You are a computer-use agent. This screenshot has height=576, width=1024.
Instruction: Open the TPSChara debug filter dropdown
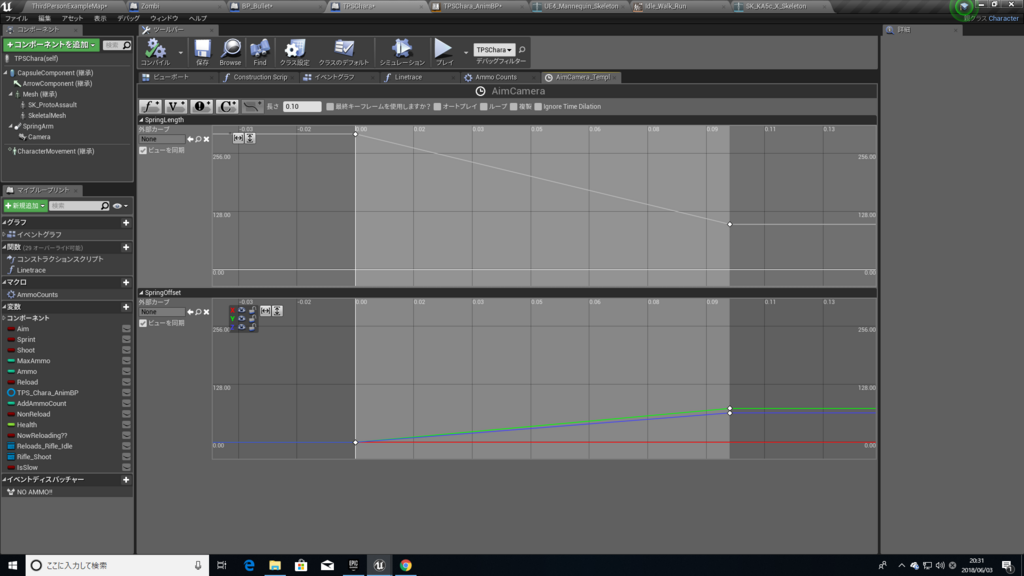coord(494,50)
